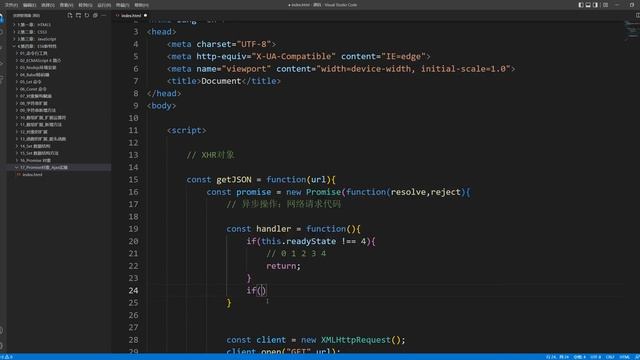
Task: Refresh the Explorer file tree
Action: [87, 16]
